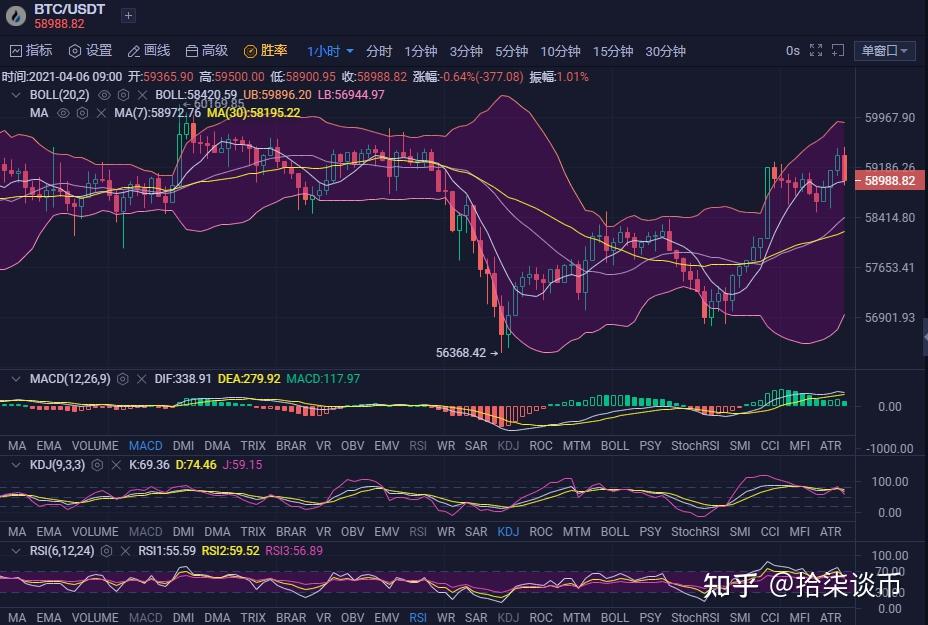Add a new chart window pane

(x=837, y=50)
